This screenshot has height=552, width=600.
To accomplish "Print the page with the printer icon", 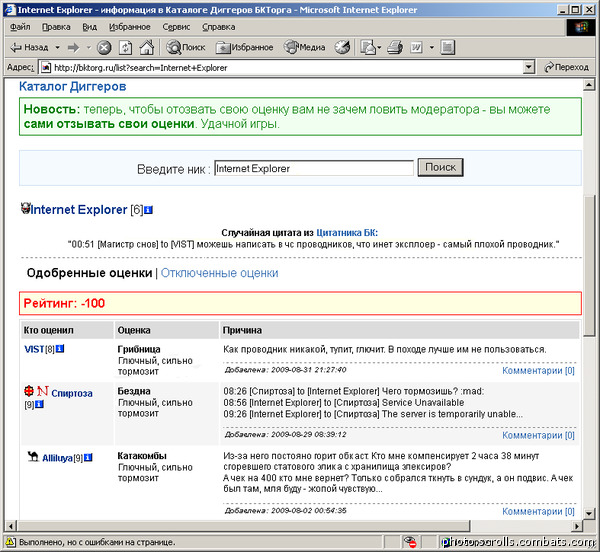I will 395,47.
